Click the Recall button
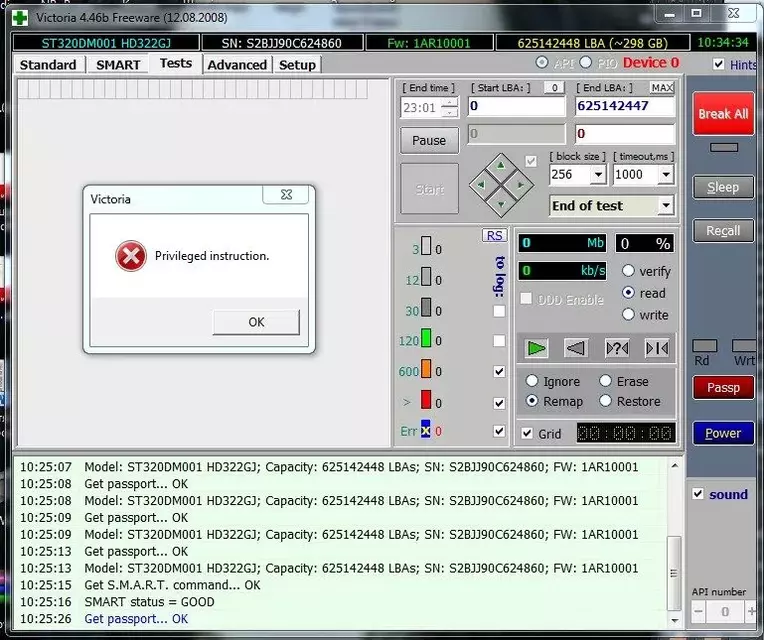 coord(724,231)
